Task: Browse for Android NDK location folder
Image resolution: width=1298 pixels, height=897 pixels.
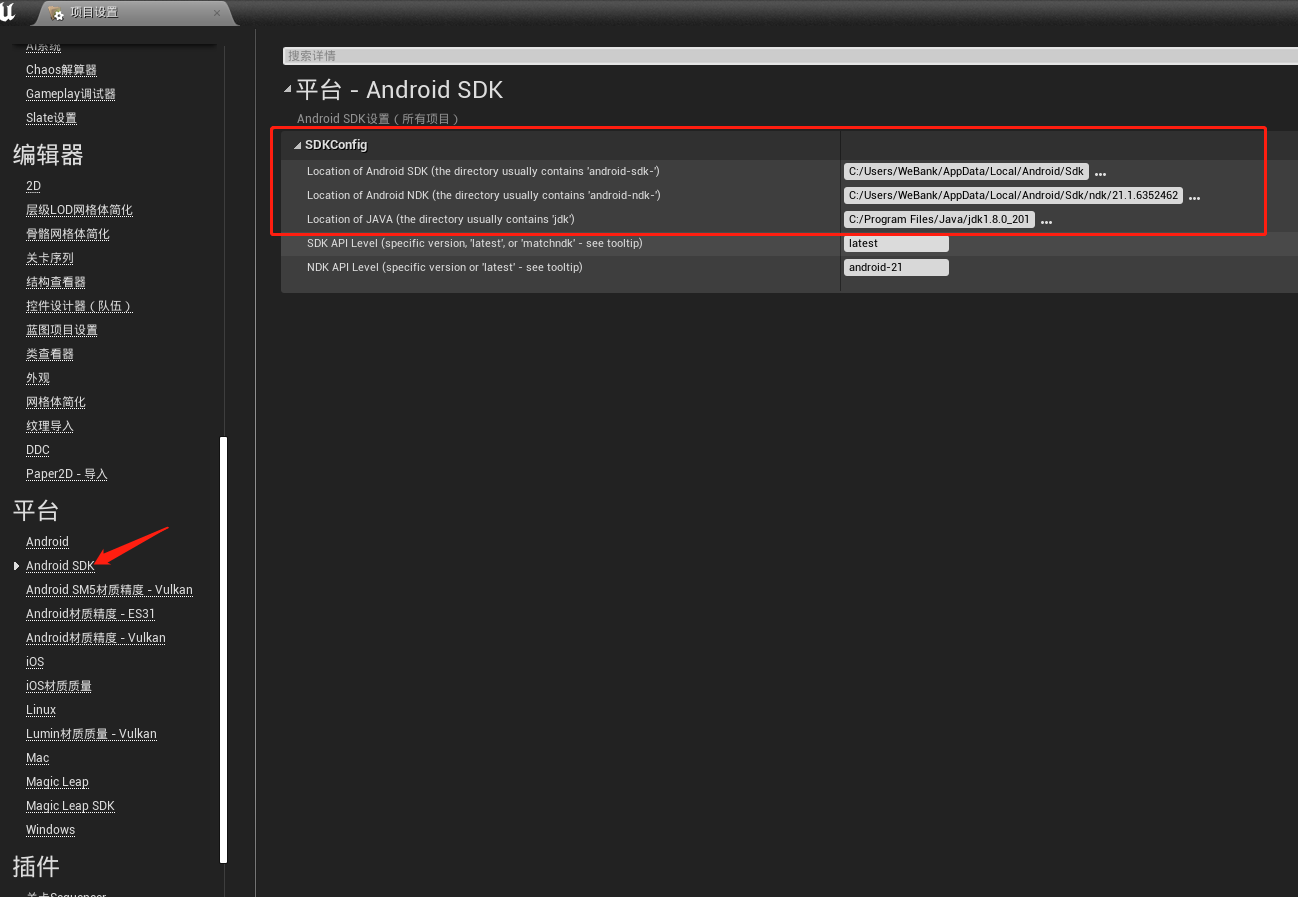Action: [1194, 196]
